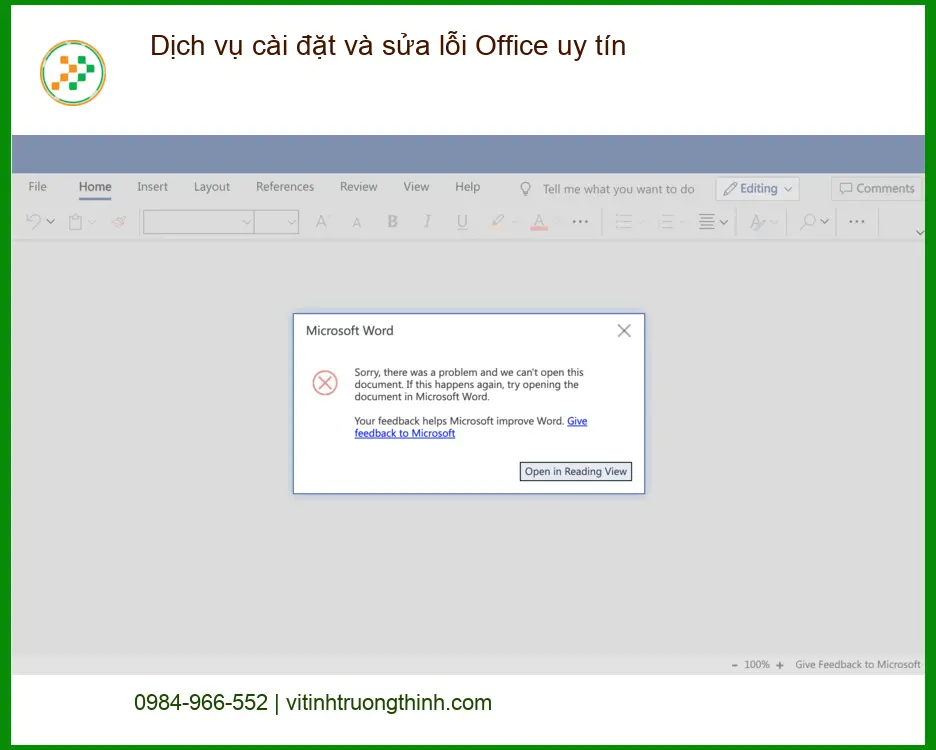Expand the Find dropdown arrow
Screen dimensions: 936x750
click(x=824, y=222)
